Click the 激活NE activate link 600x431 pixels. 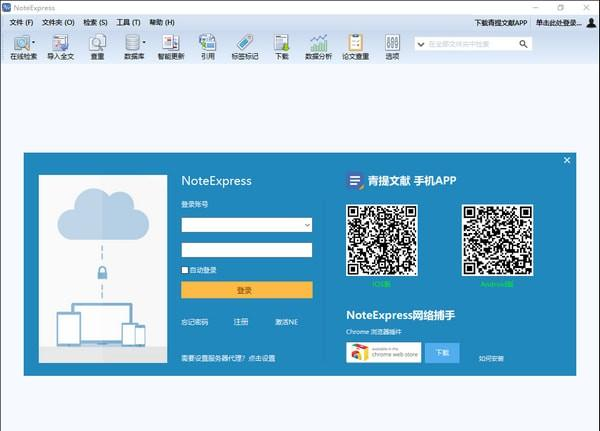(287, 322)
